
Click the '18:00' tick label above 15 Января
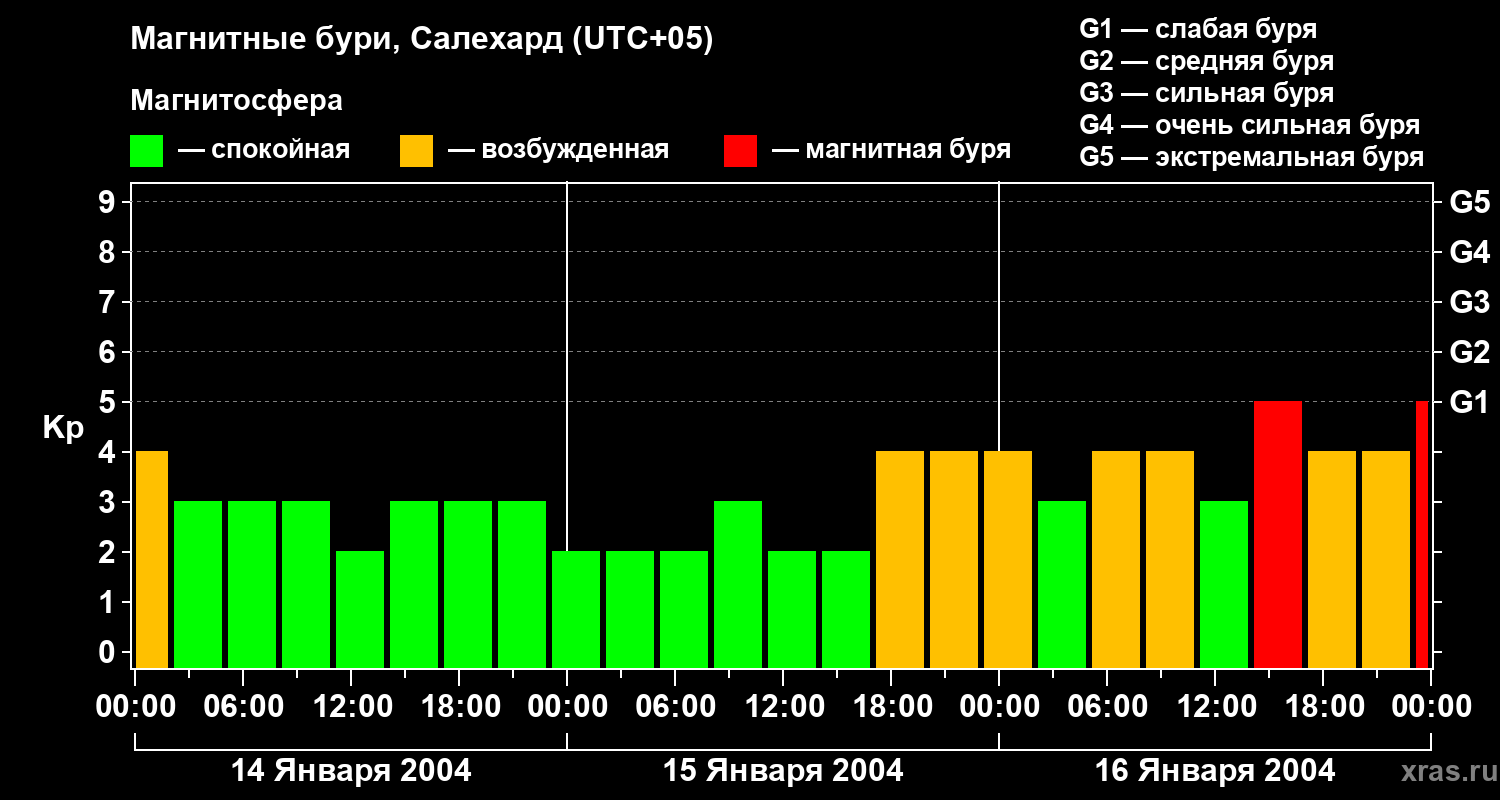coord(891,707)
